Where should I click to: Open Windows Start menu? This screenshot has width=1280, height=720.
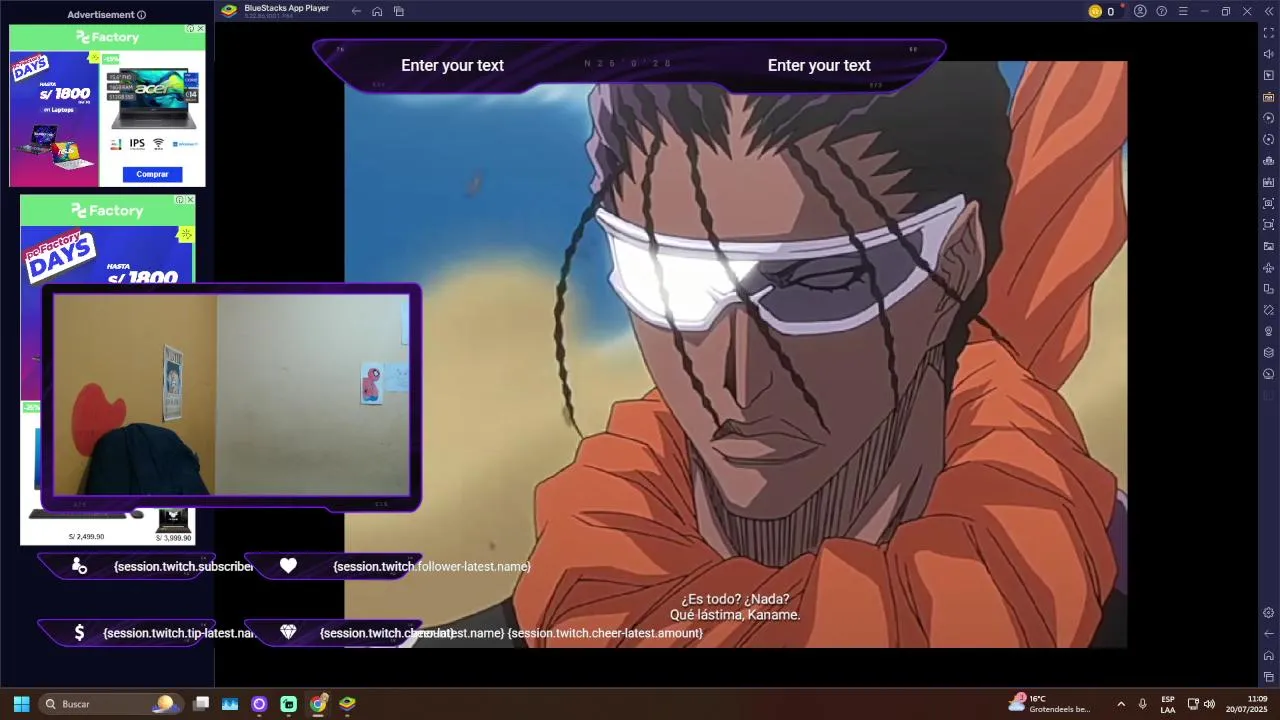(21, 704)
